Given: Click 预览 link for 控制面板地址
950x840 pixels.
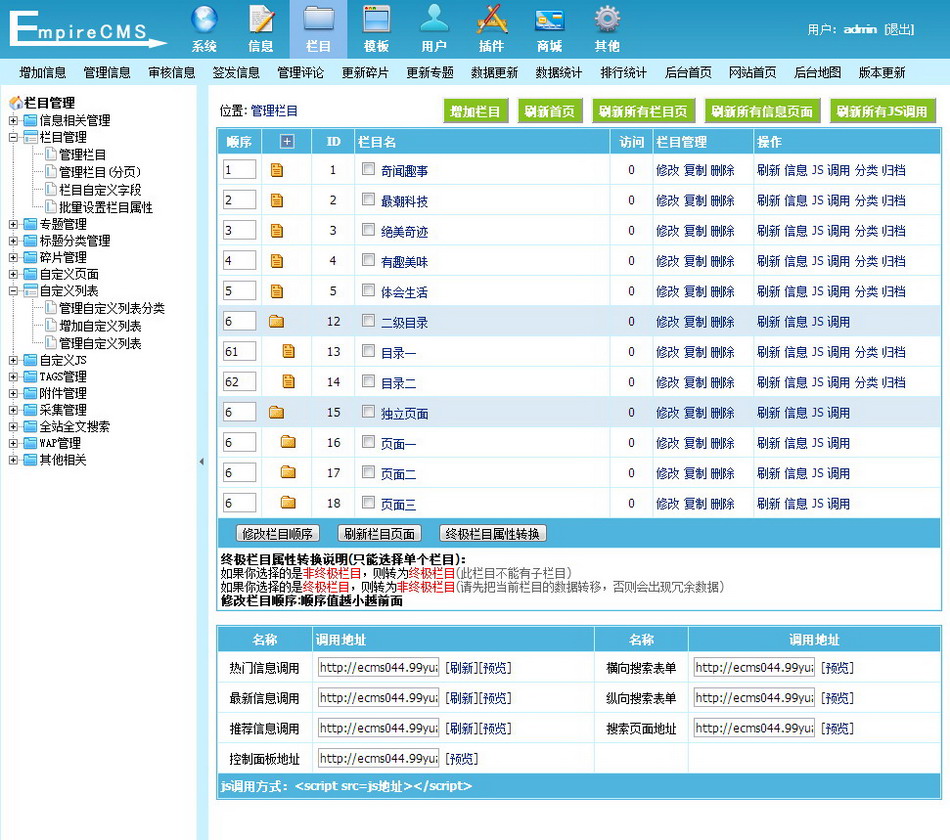Looking at the screenshot, I should click(462, 759).
